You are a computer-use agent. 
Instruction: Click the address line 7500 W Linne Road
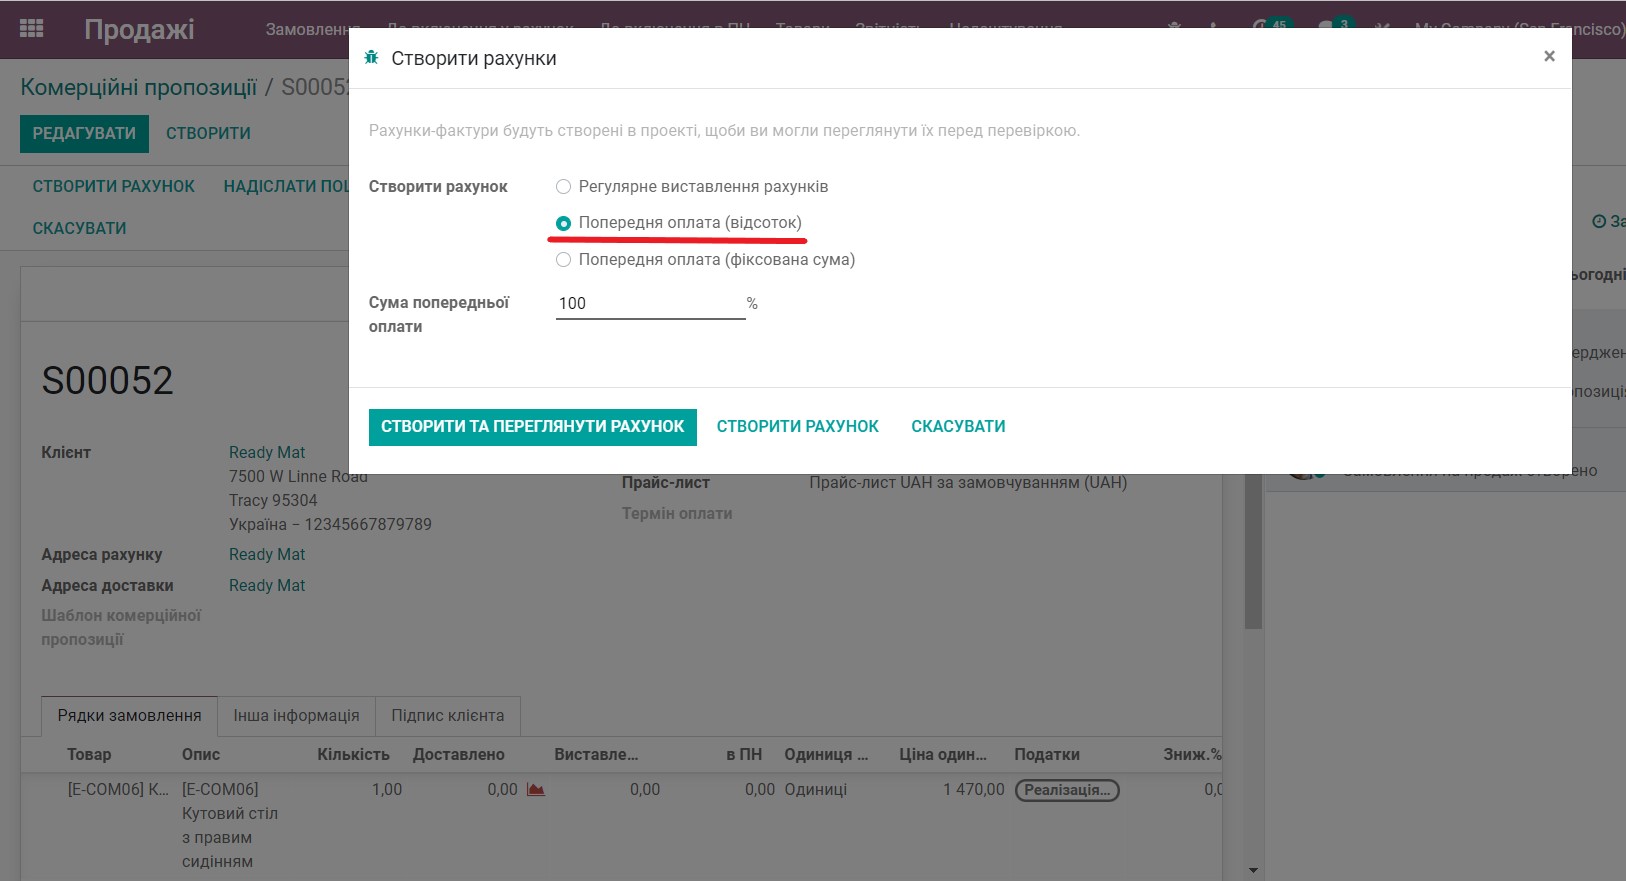[298, 477]
